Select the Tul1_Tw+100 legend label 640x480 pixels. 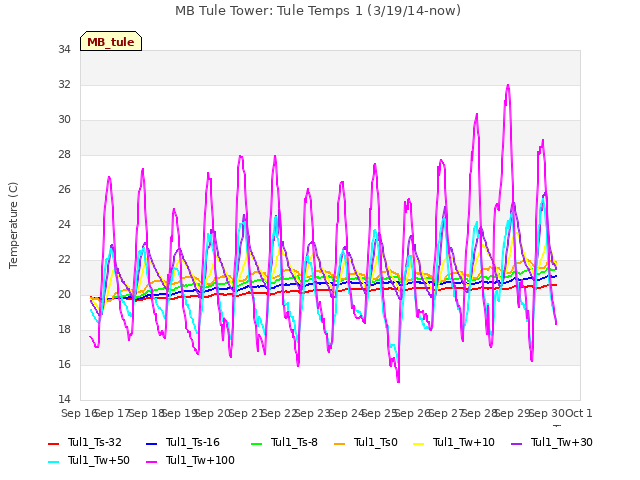coord(200,460)
